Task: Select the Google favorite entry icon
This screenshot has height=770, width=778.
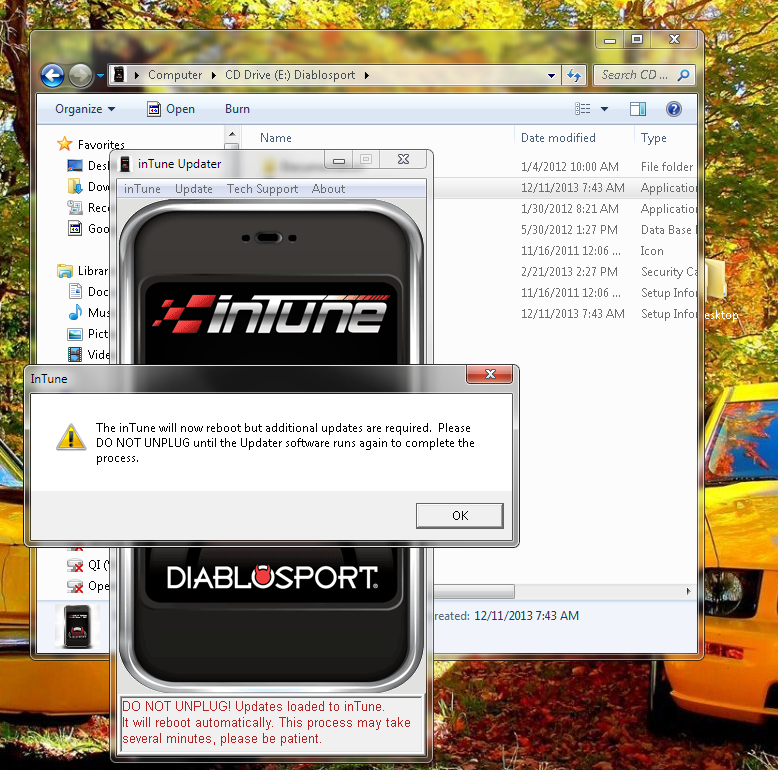Action: coord(75,229)
